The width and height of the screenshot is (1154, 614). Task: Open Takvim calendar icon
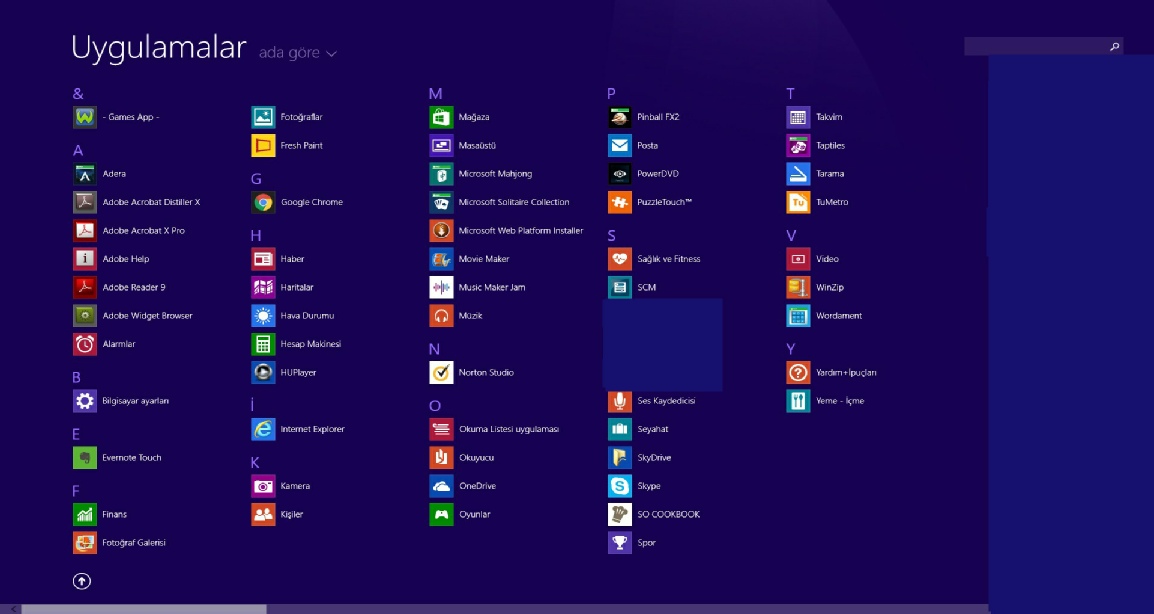click(799, 117)
